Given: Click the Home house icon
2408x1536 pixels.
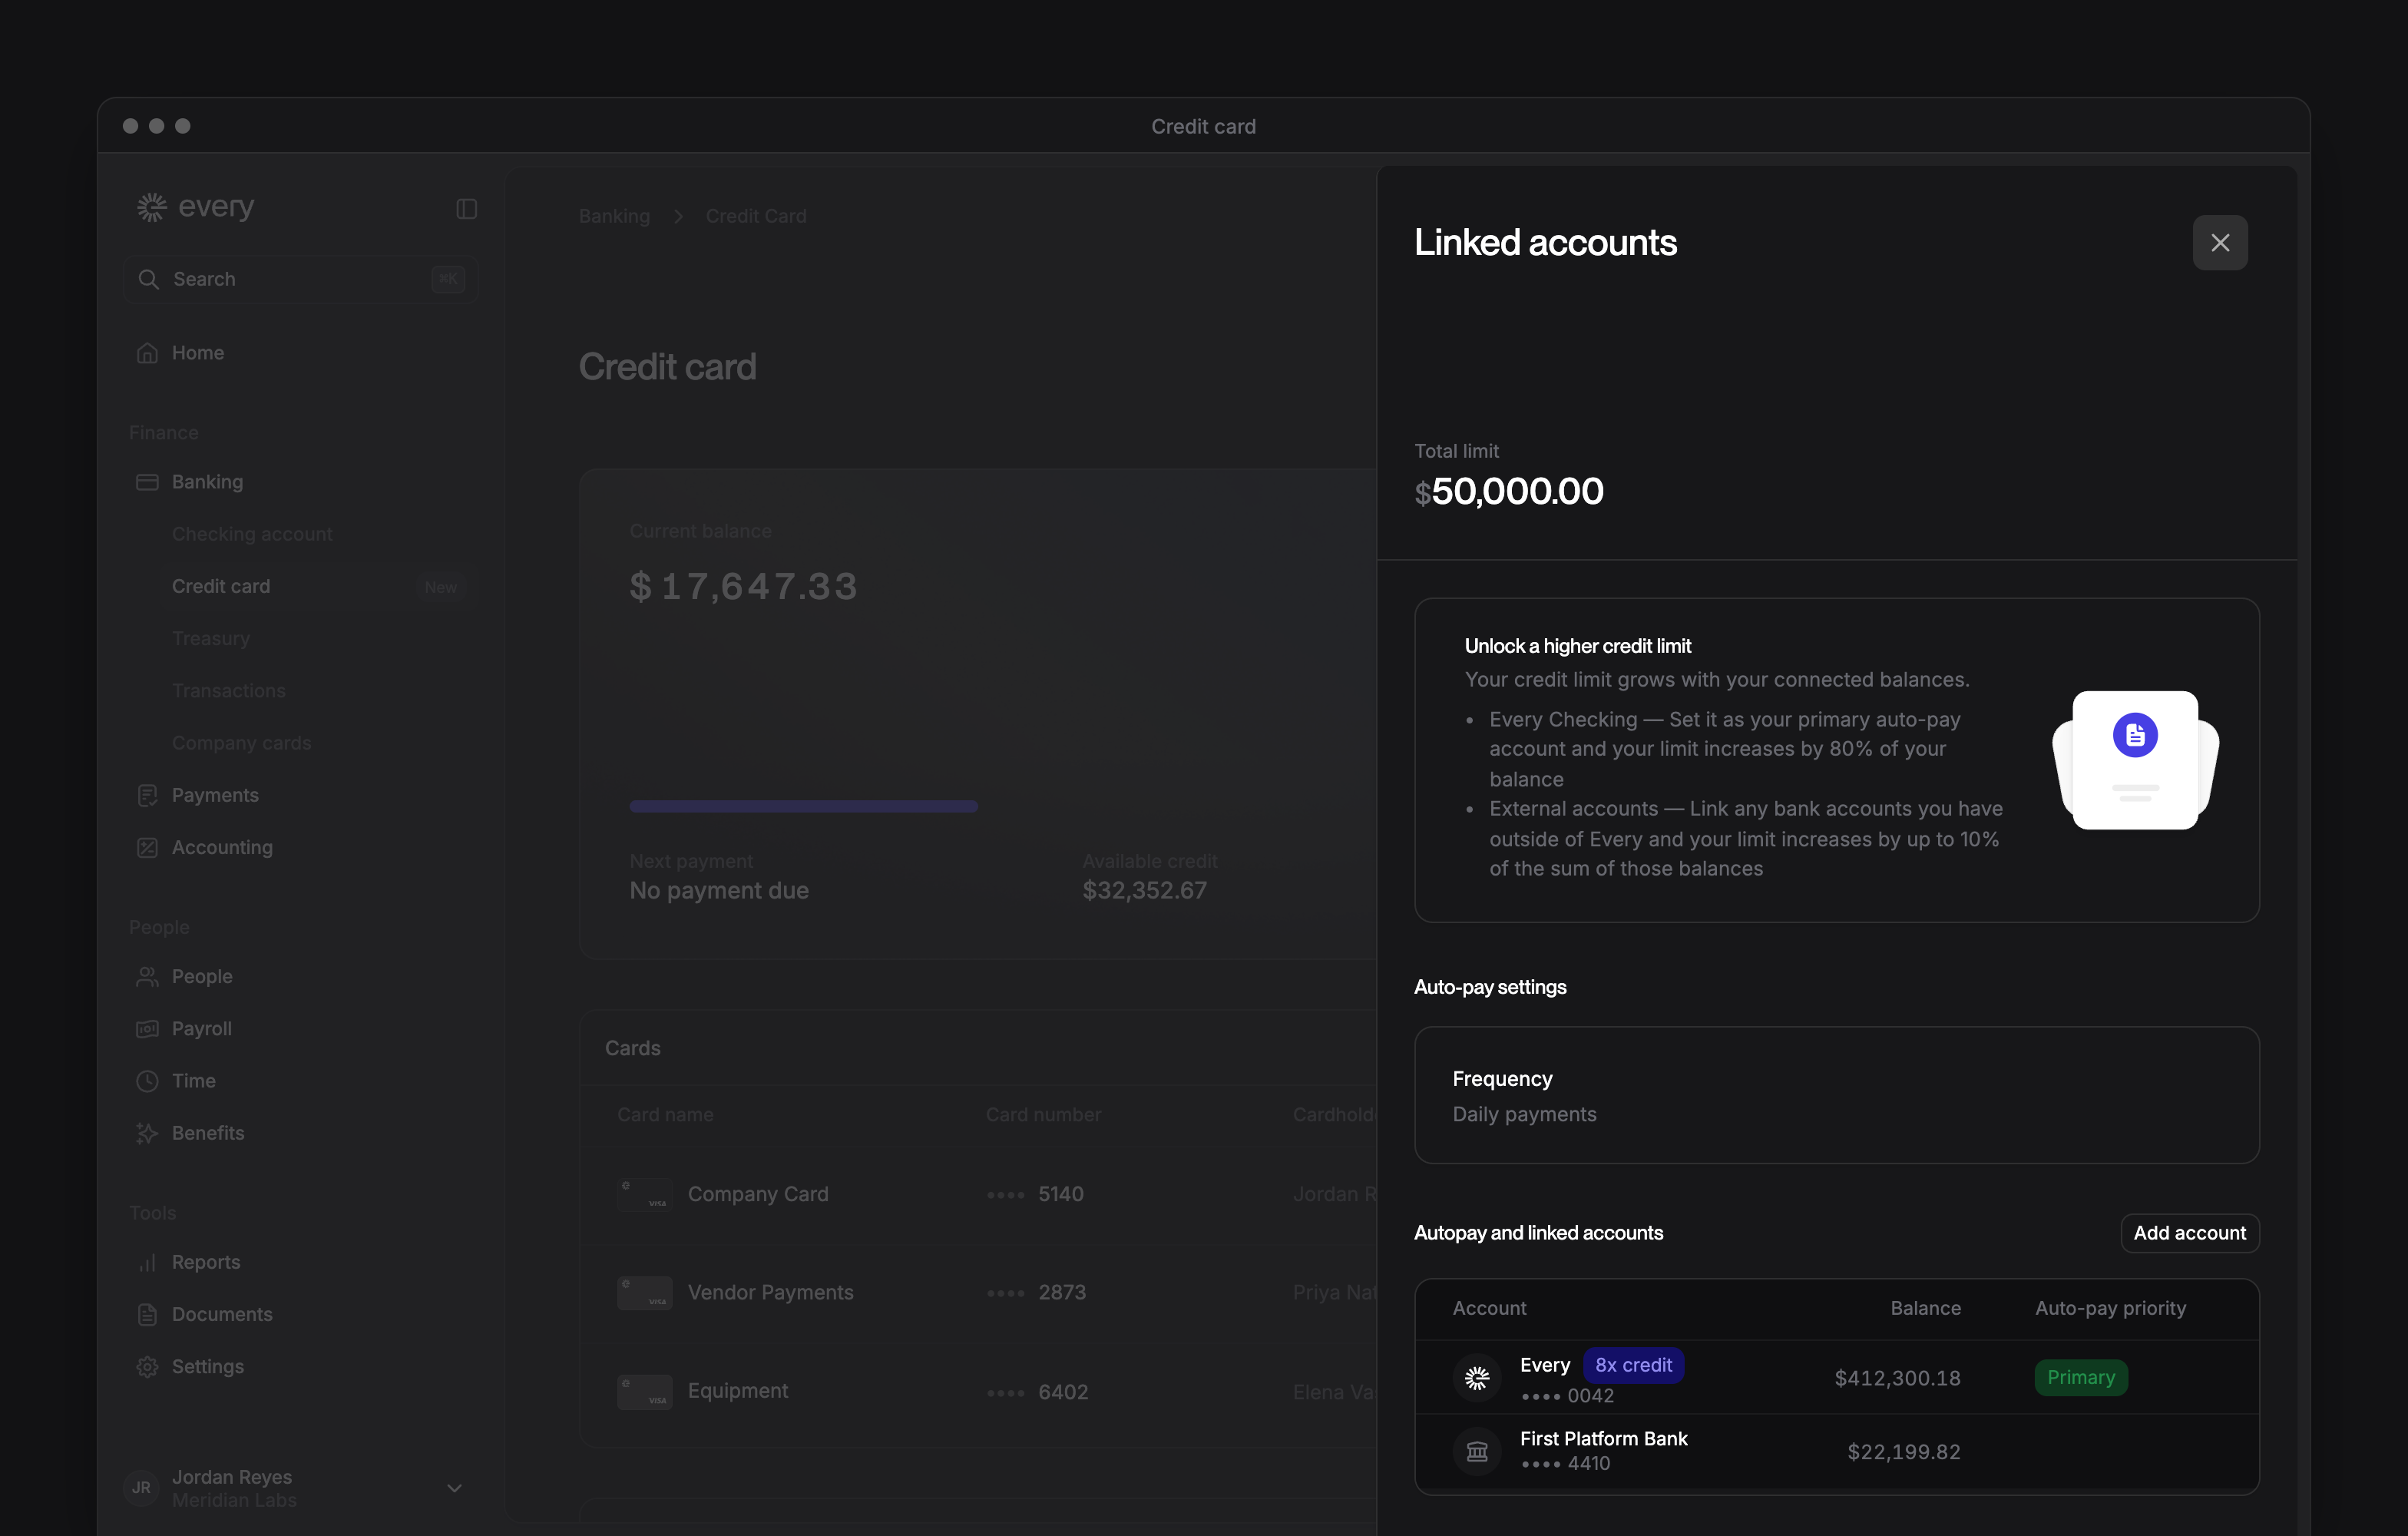Looking at the screenshot, I should tap(147, 353).
